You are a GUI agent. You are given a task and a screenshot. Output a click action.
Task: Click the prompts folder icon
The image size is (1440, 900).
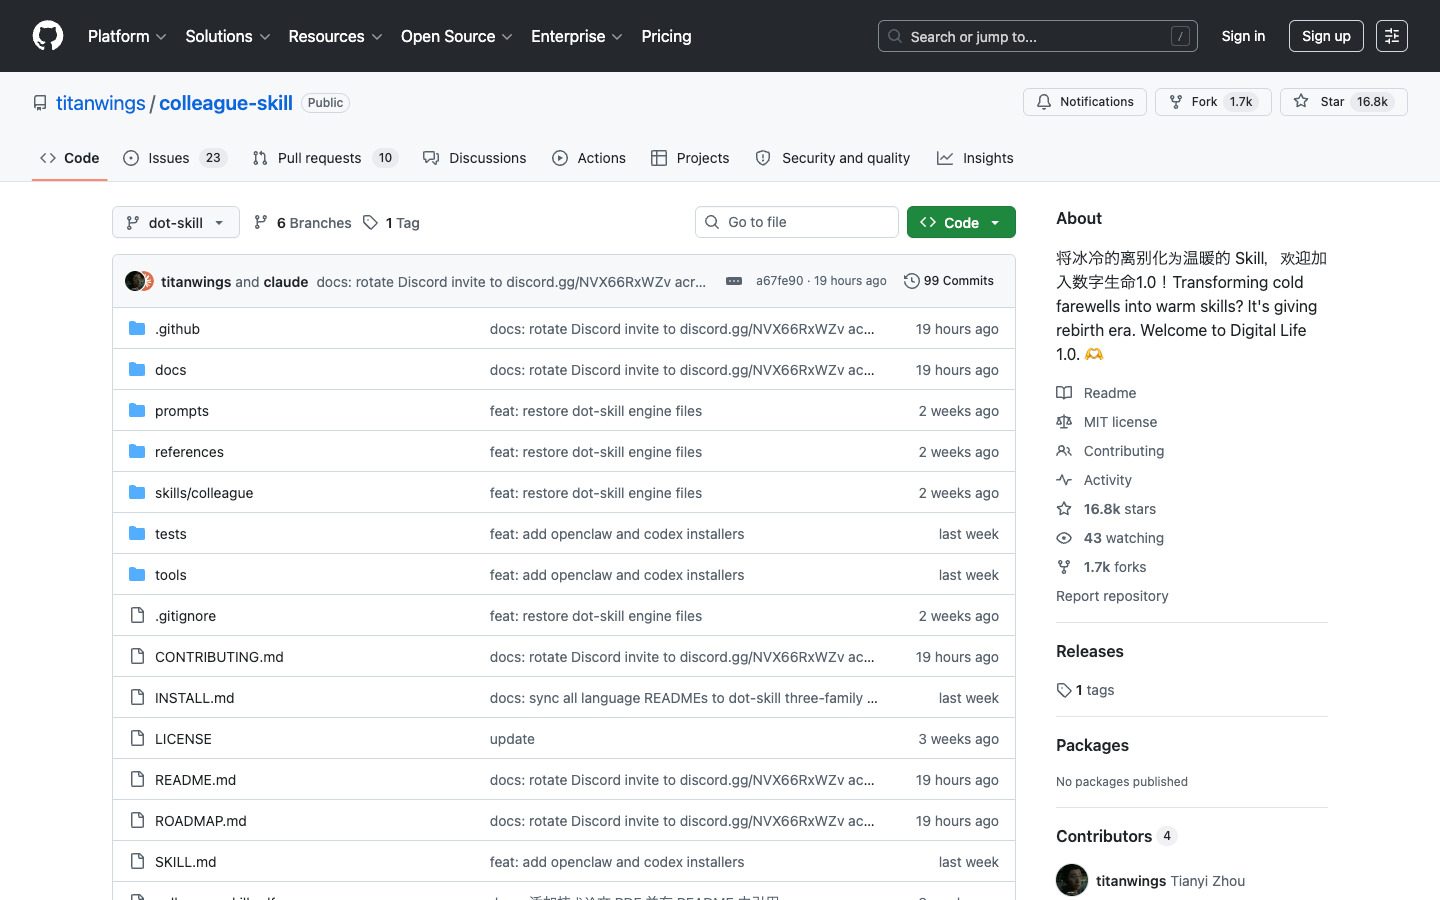click(137, 410)
